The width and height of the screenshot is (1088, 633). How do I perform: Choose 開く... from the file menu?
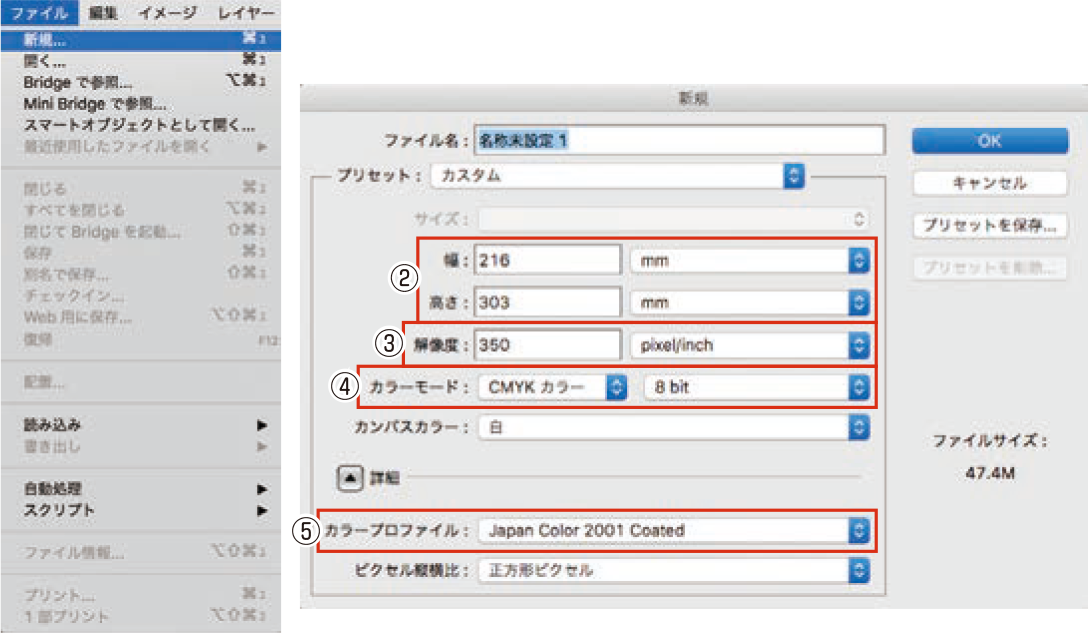tap(141, 61)
